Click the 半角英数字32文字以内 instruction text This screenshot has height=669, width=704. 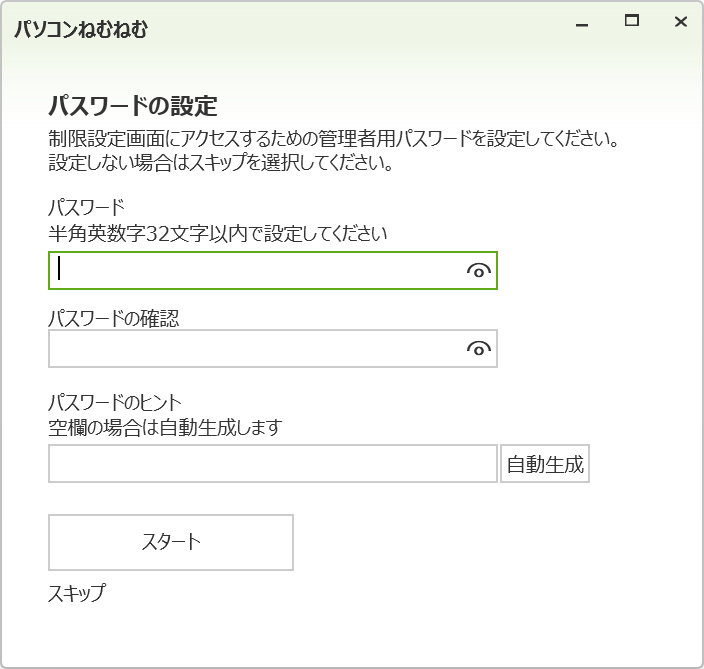tap(217, 234)
